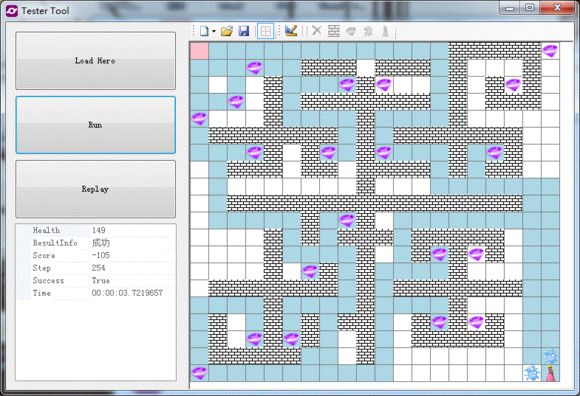
Task: Click the pink start cell on the map
Action: coord(199,51)
